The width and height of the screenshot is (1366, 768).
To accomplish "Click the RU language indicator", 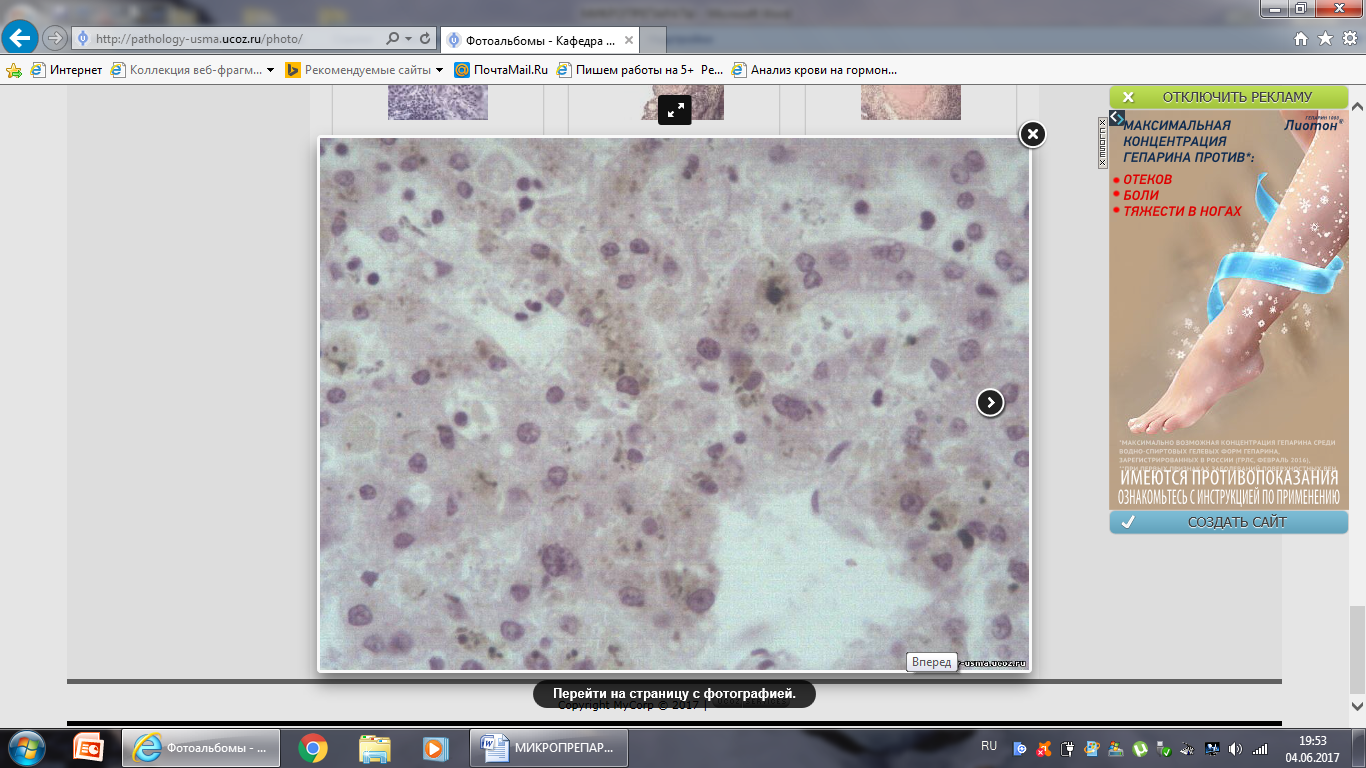I will click(989, 746).
